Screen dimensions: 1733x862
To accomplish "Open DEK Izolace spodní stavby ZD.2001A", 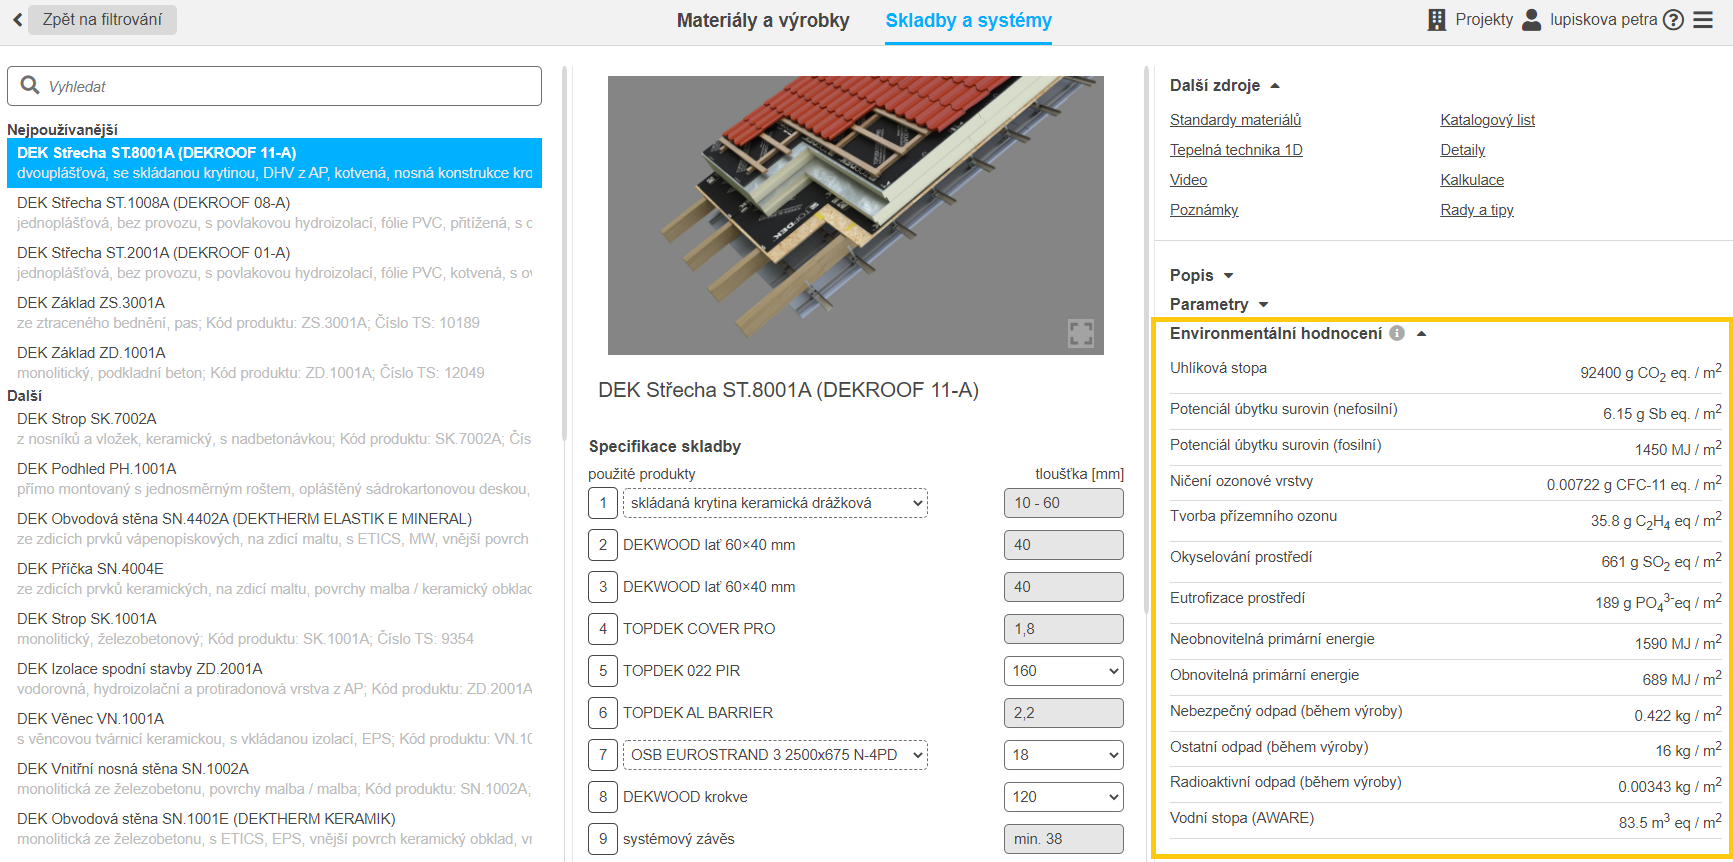I will tap(274, 678).
